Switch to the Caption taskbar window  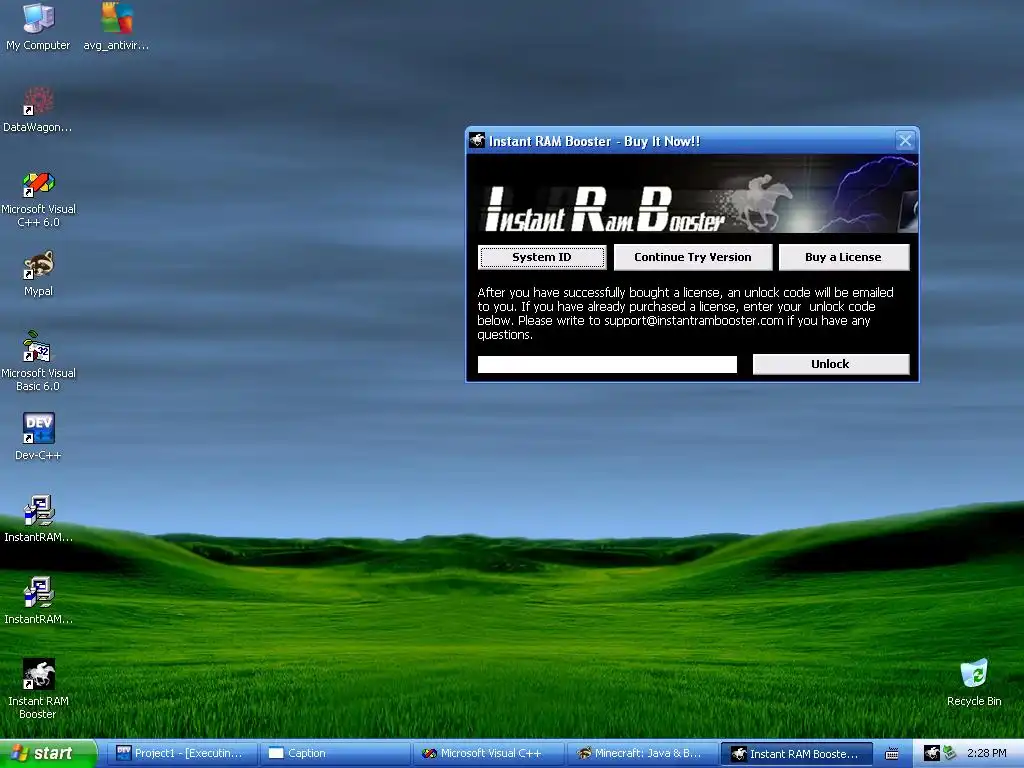tap(335, 754)
